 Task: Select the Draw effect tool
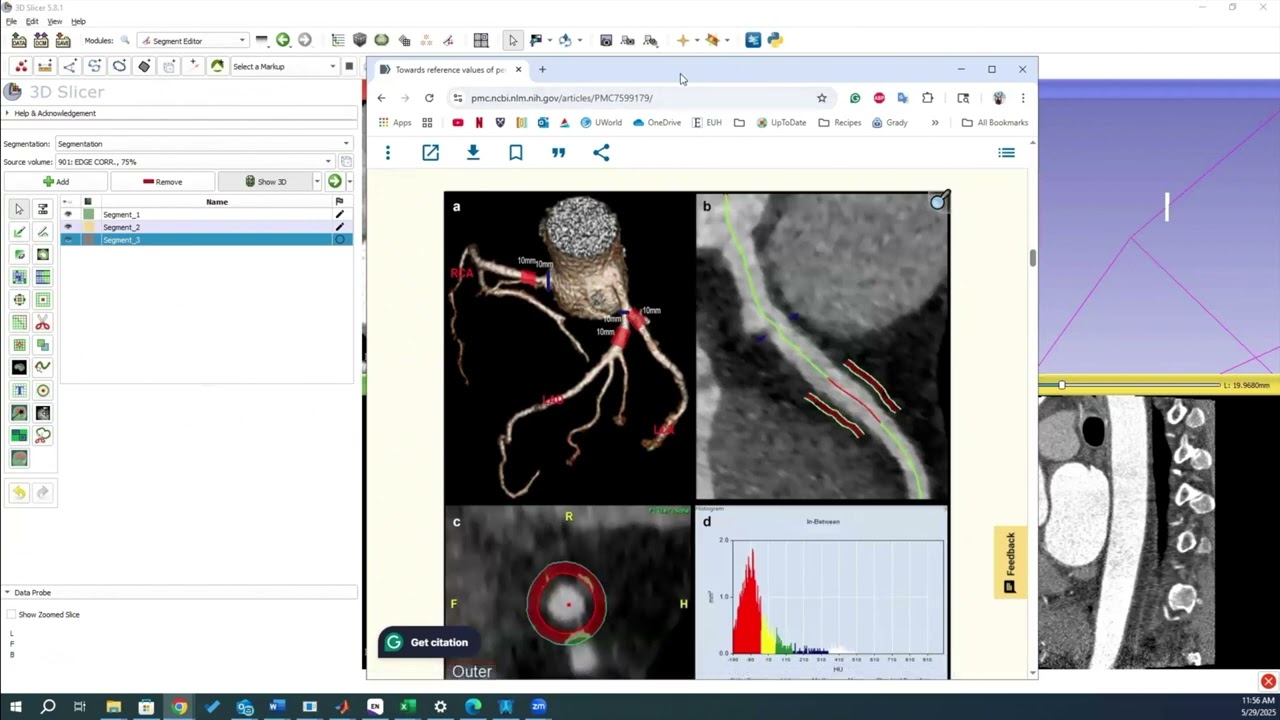click(x=42, y=232)
